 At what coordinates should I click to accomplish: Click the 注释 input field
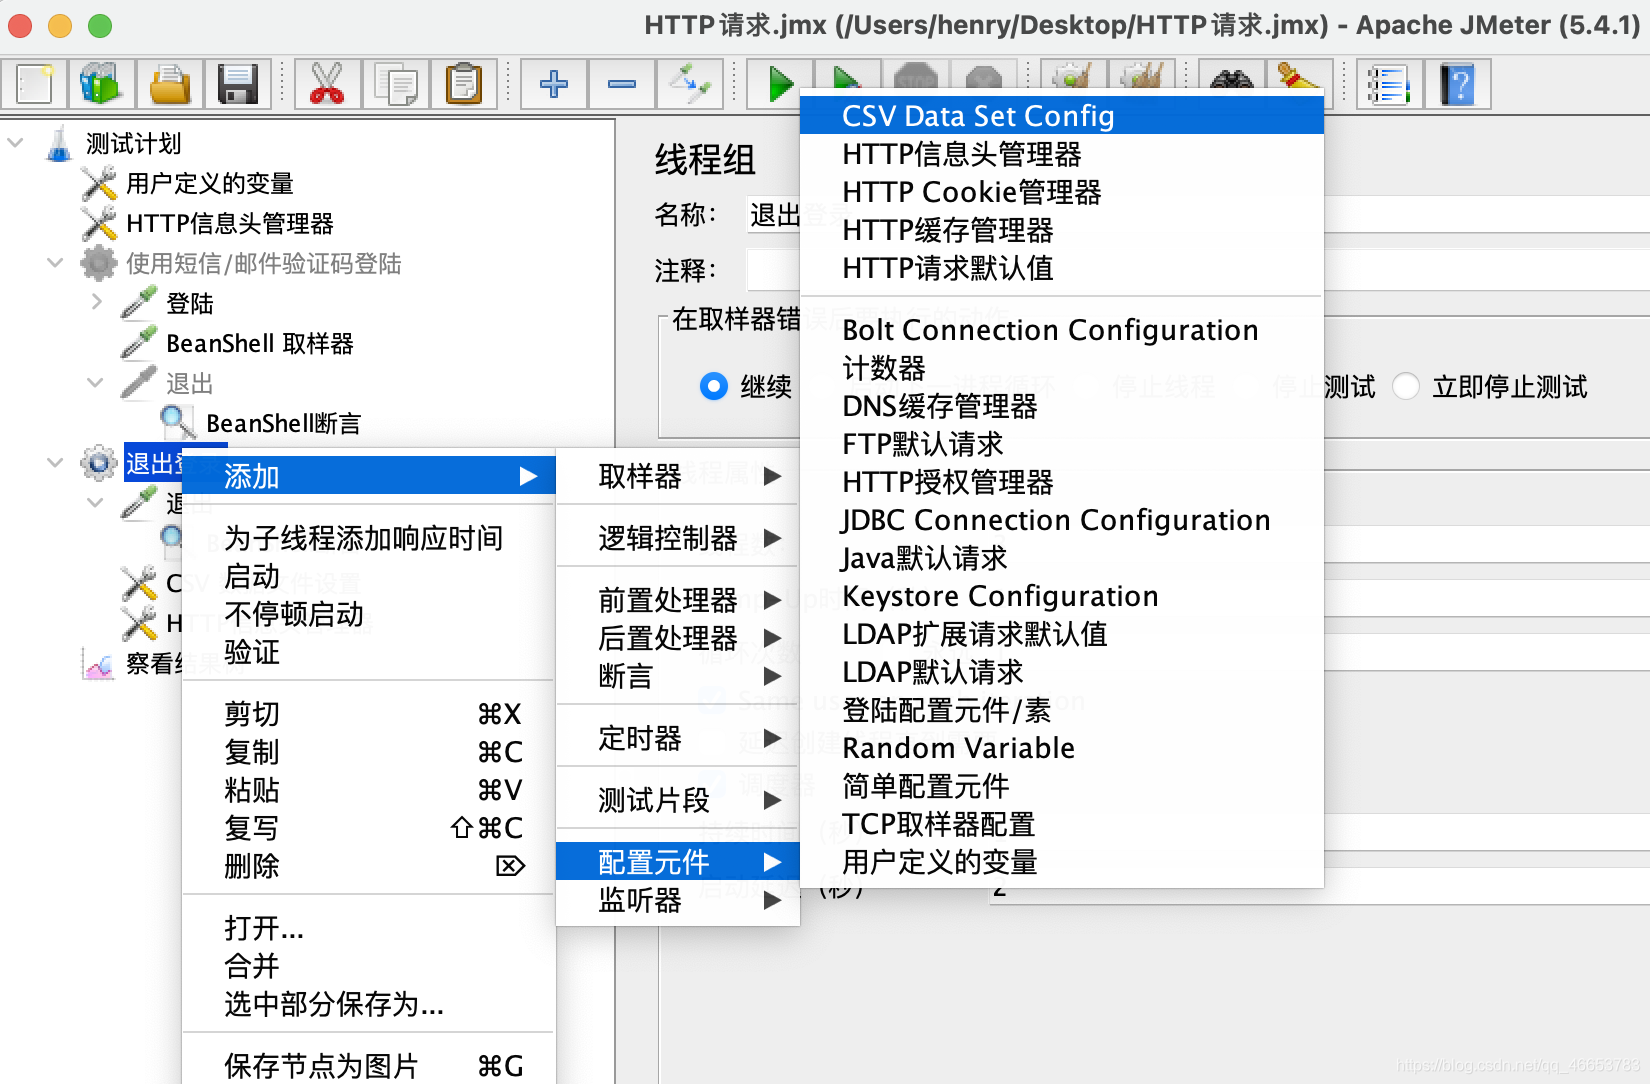click(x=1198, y=270)
